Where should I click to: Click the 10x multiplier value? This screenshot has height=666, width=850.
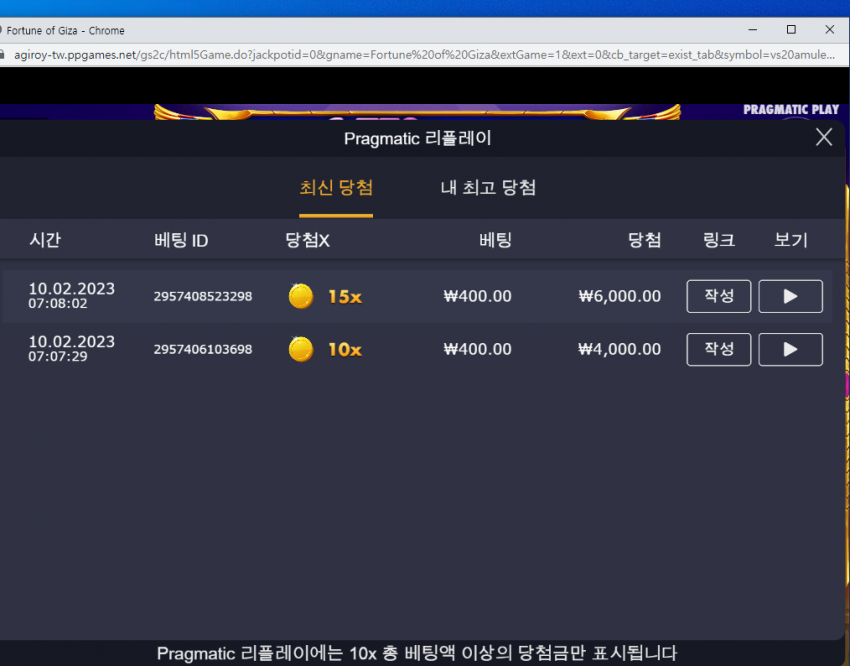345,350
